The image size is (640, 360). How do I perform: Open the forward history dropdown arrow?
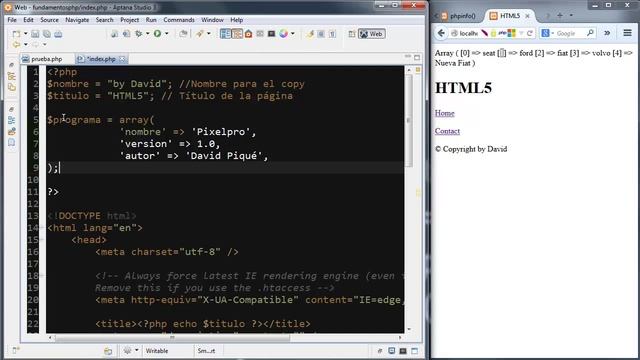pyautogui.click(x=44, y=44)
